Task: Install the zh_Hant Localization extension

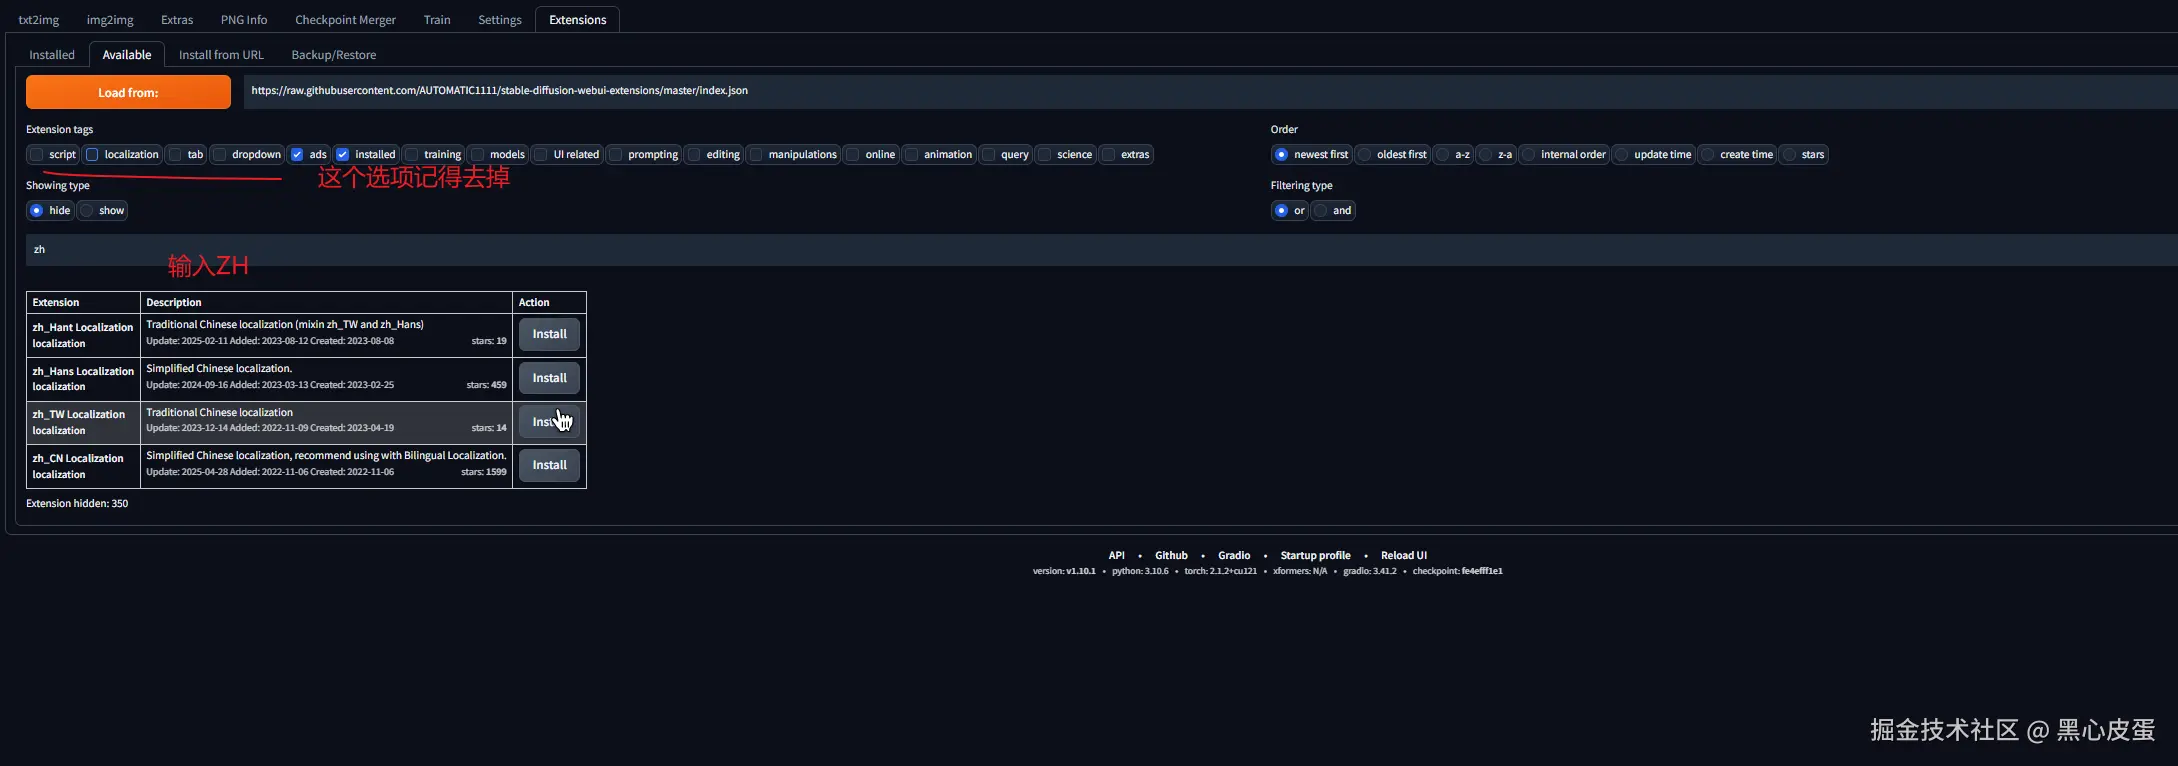Action: pyautogui.click(x=549, y=334)
